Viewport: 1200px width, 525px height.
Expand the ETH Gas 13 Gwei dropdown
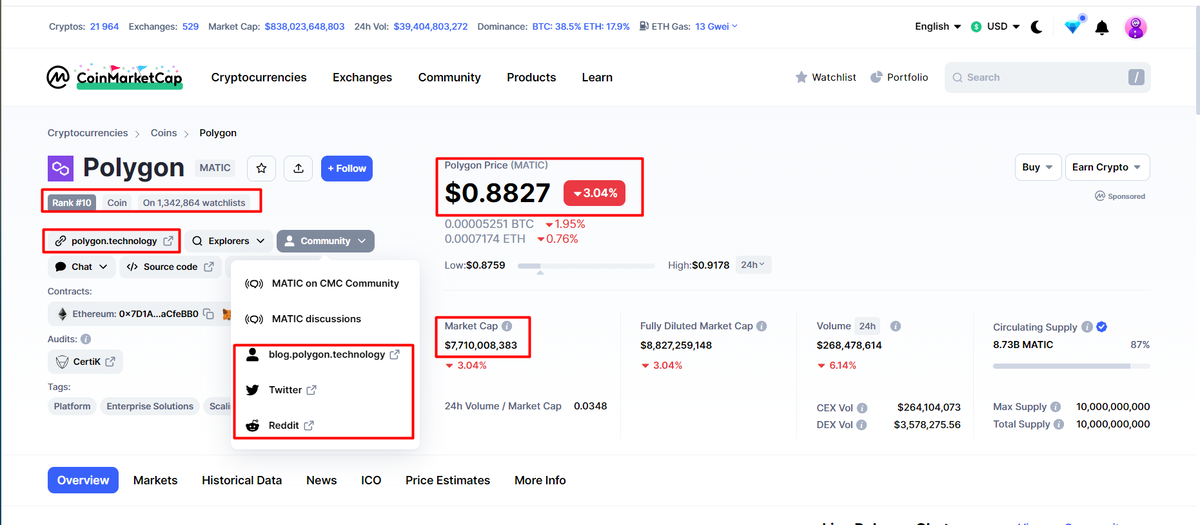click(716, 27)
